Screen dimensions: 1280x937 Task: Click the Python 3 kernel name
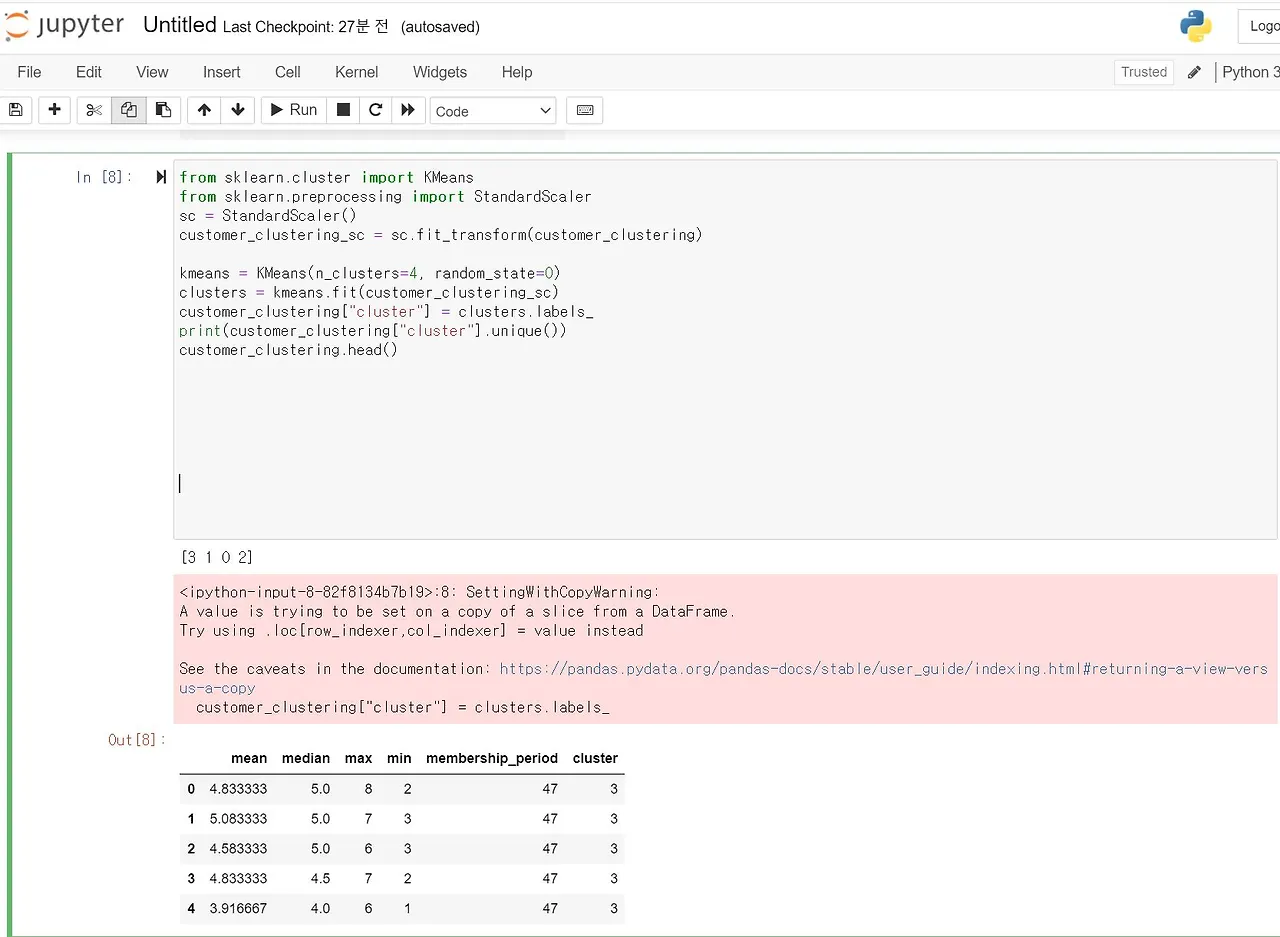[x=1250, y=72]
